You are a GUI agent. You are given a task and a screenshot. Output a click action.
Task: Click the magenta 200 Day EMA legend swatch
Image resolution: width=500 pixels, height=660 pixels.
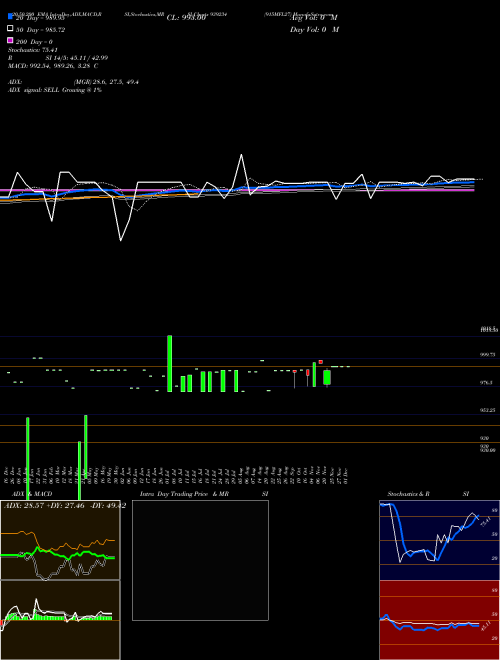pos(11,40)
